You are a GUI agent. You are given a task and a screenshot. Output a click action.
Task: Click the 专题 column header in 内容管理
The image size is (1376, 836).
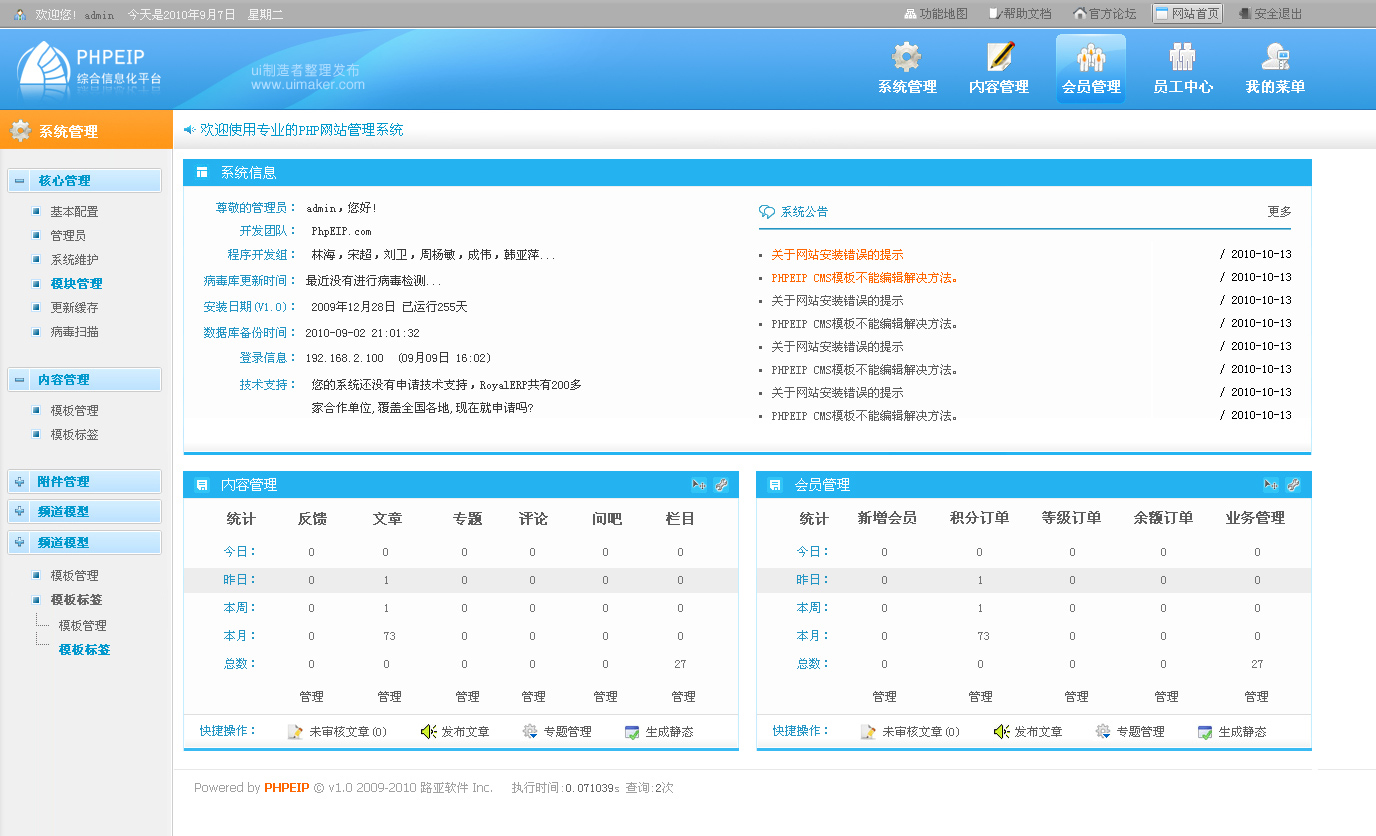point(467,519)
